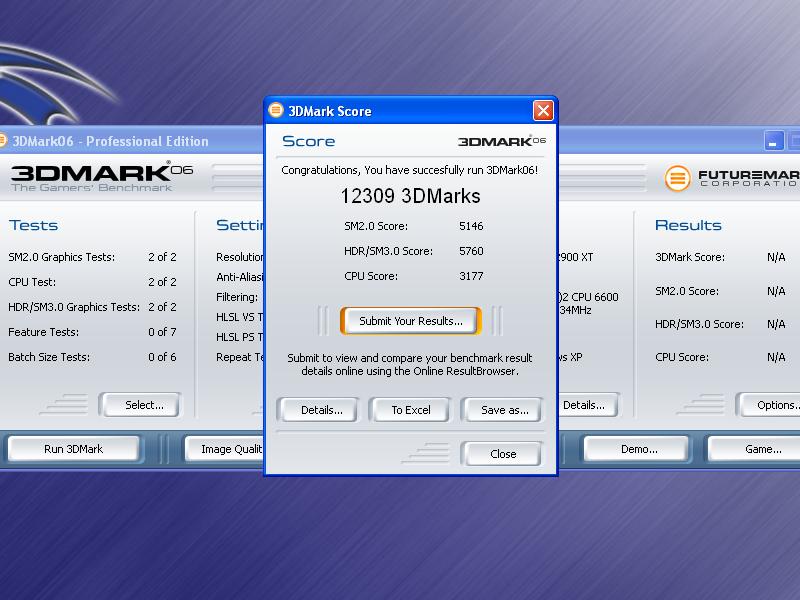Click the congratulations message text
The height and width of the screenshot is (600, 800).
410,170
